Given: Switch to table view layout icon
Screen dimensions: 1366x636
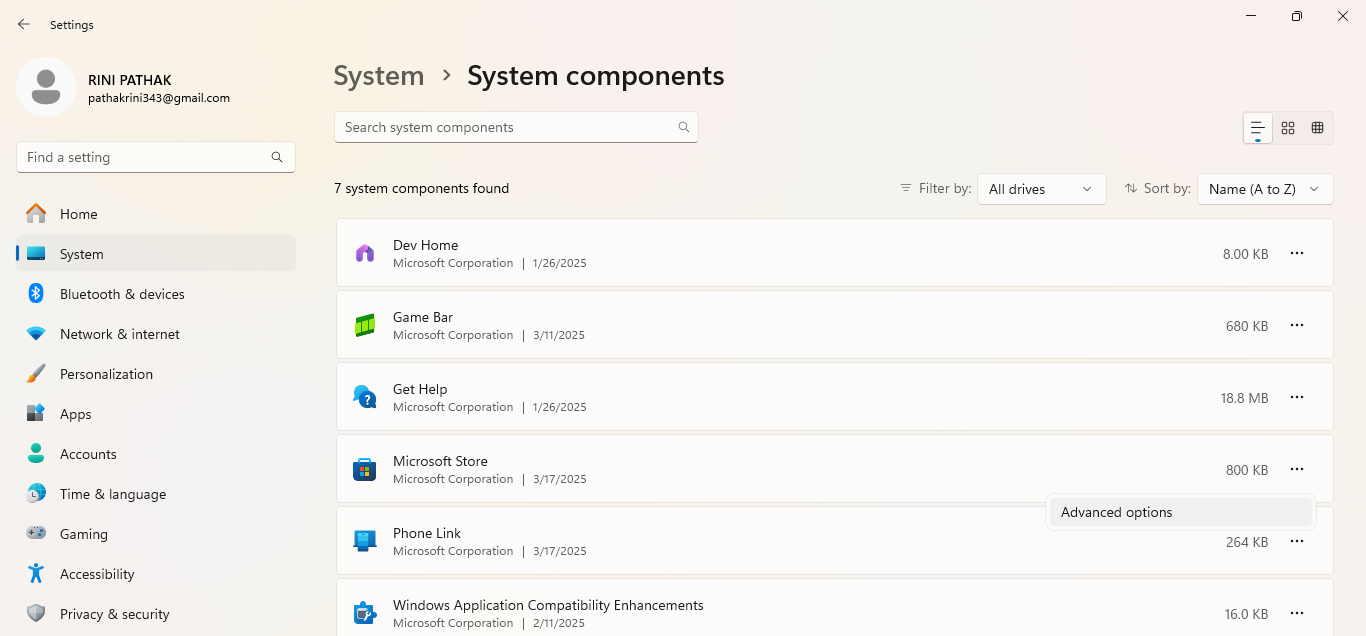Looking at the screenshot, I should pyautogui.click(x=1318, y=128).
